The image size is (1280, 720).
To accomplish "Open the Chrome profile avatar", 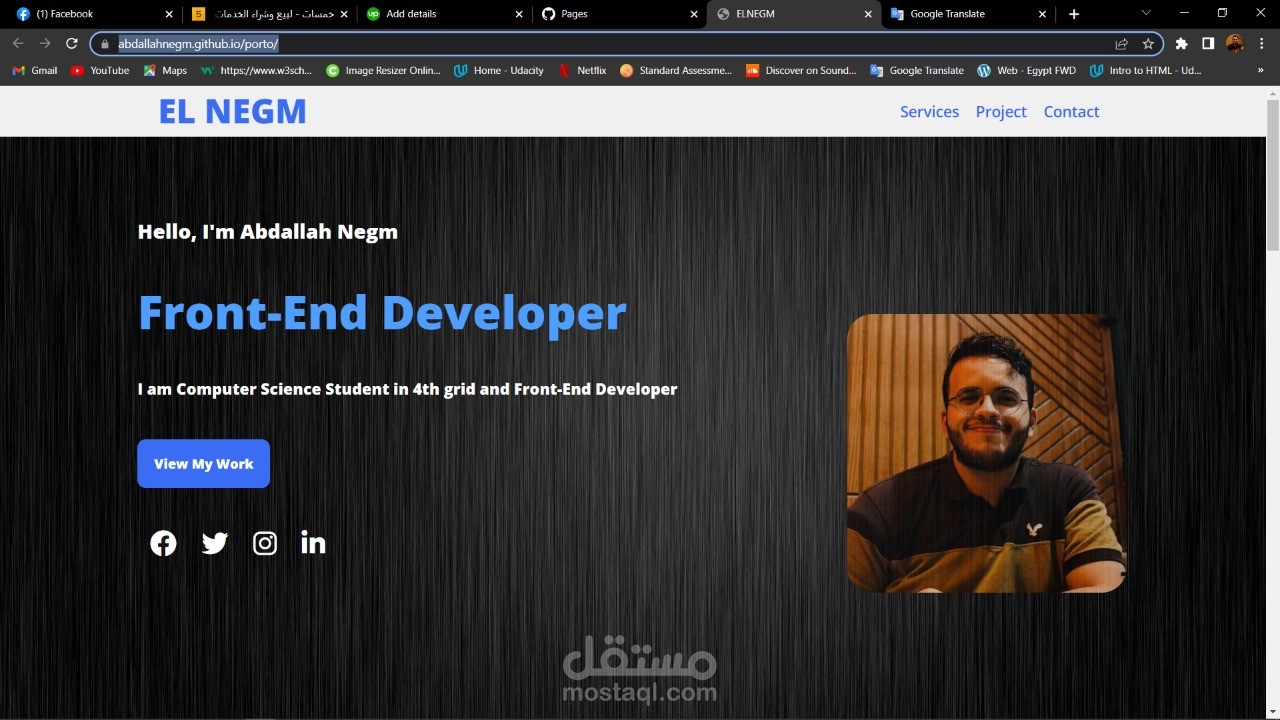I will tap(1235, 44).
